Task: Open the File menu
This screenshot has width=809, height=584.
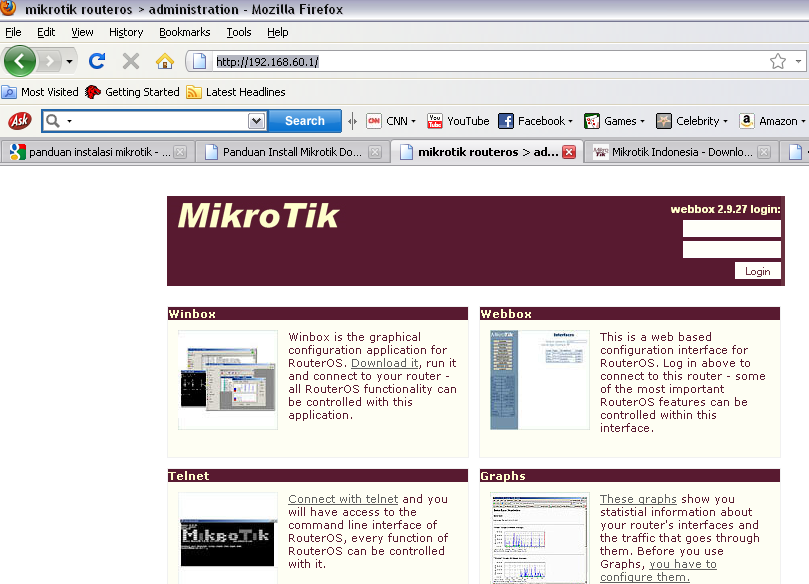Action: [13, 33]
